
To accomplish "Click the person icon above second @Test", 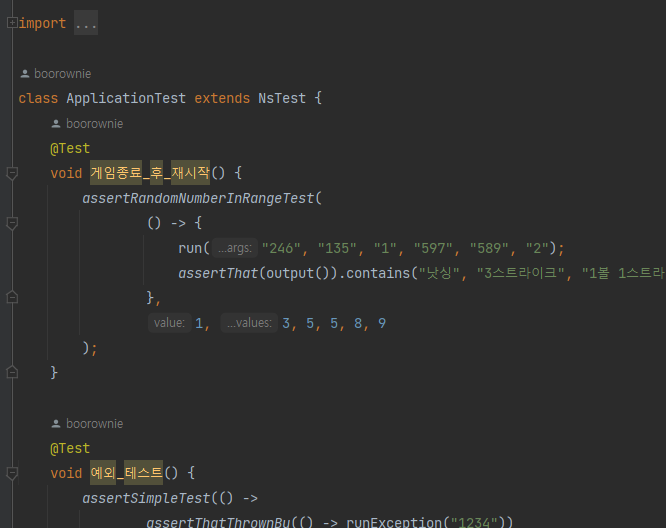I will tap(56, 424).
